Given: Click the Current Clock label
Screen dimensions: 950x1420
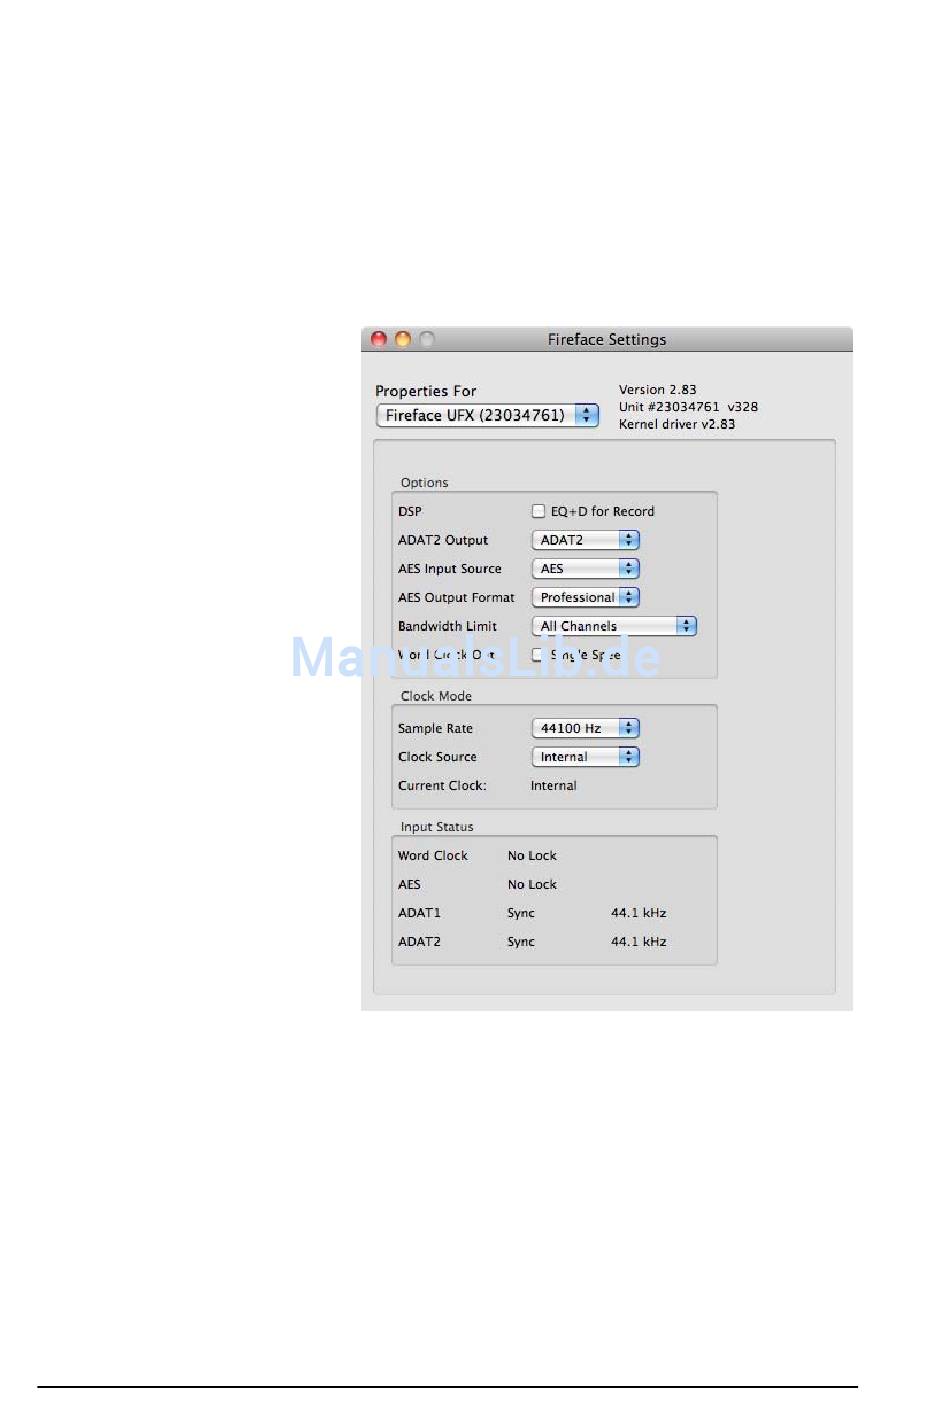Looking at the screenshot, I should tap(442, 785).
